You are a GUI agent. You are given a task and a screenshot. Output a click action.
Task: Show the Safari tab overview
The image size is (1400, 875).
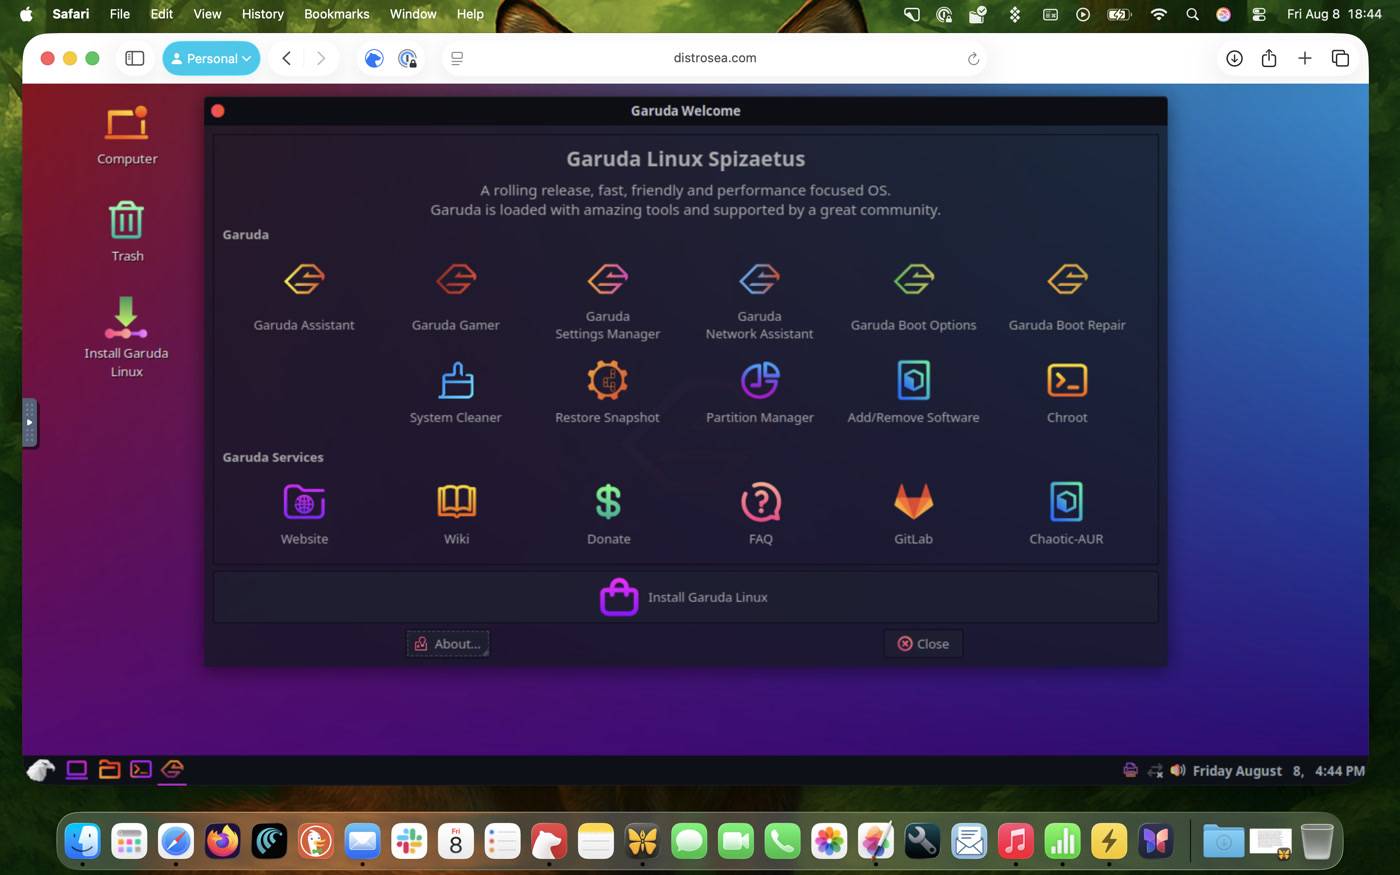point(1341,58)
